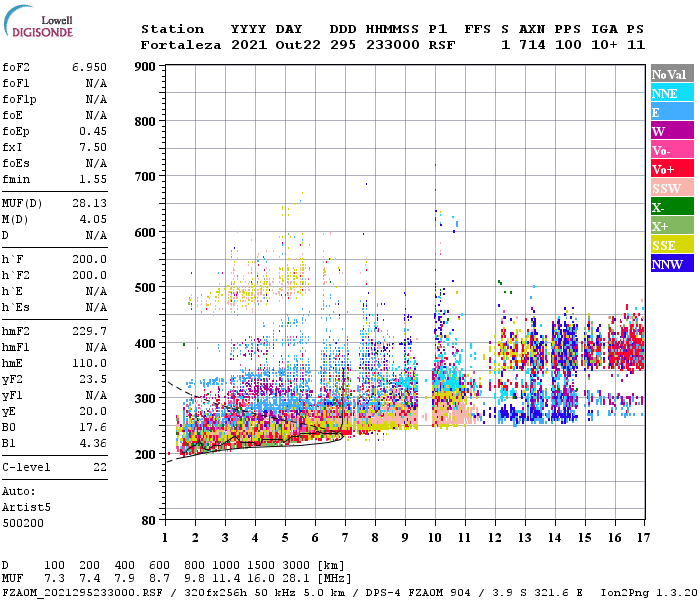
Task: Click the Fortaleza station name
Action: coord(181,45)
